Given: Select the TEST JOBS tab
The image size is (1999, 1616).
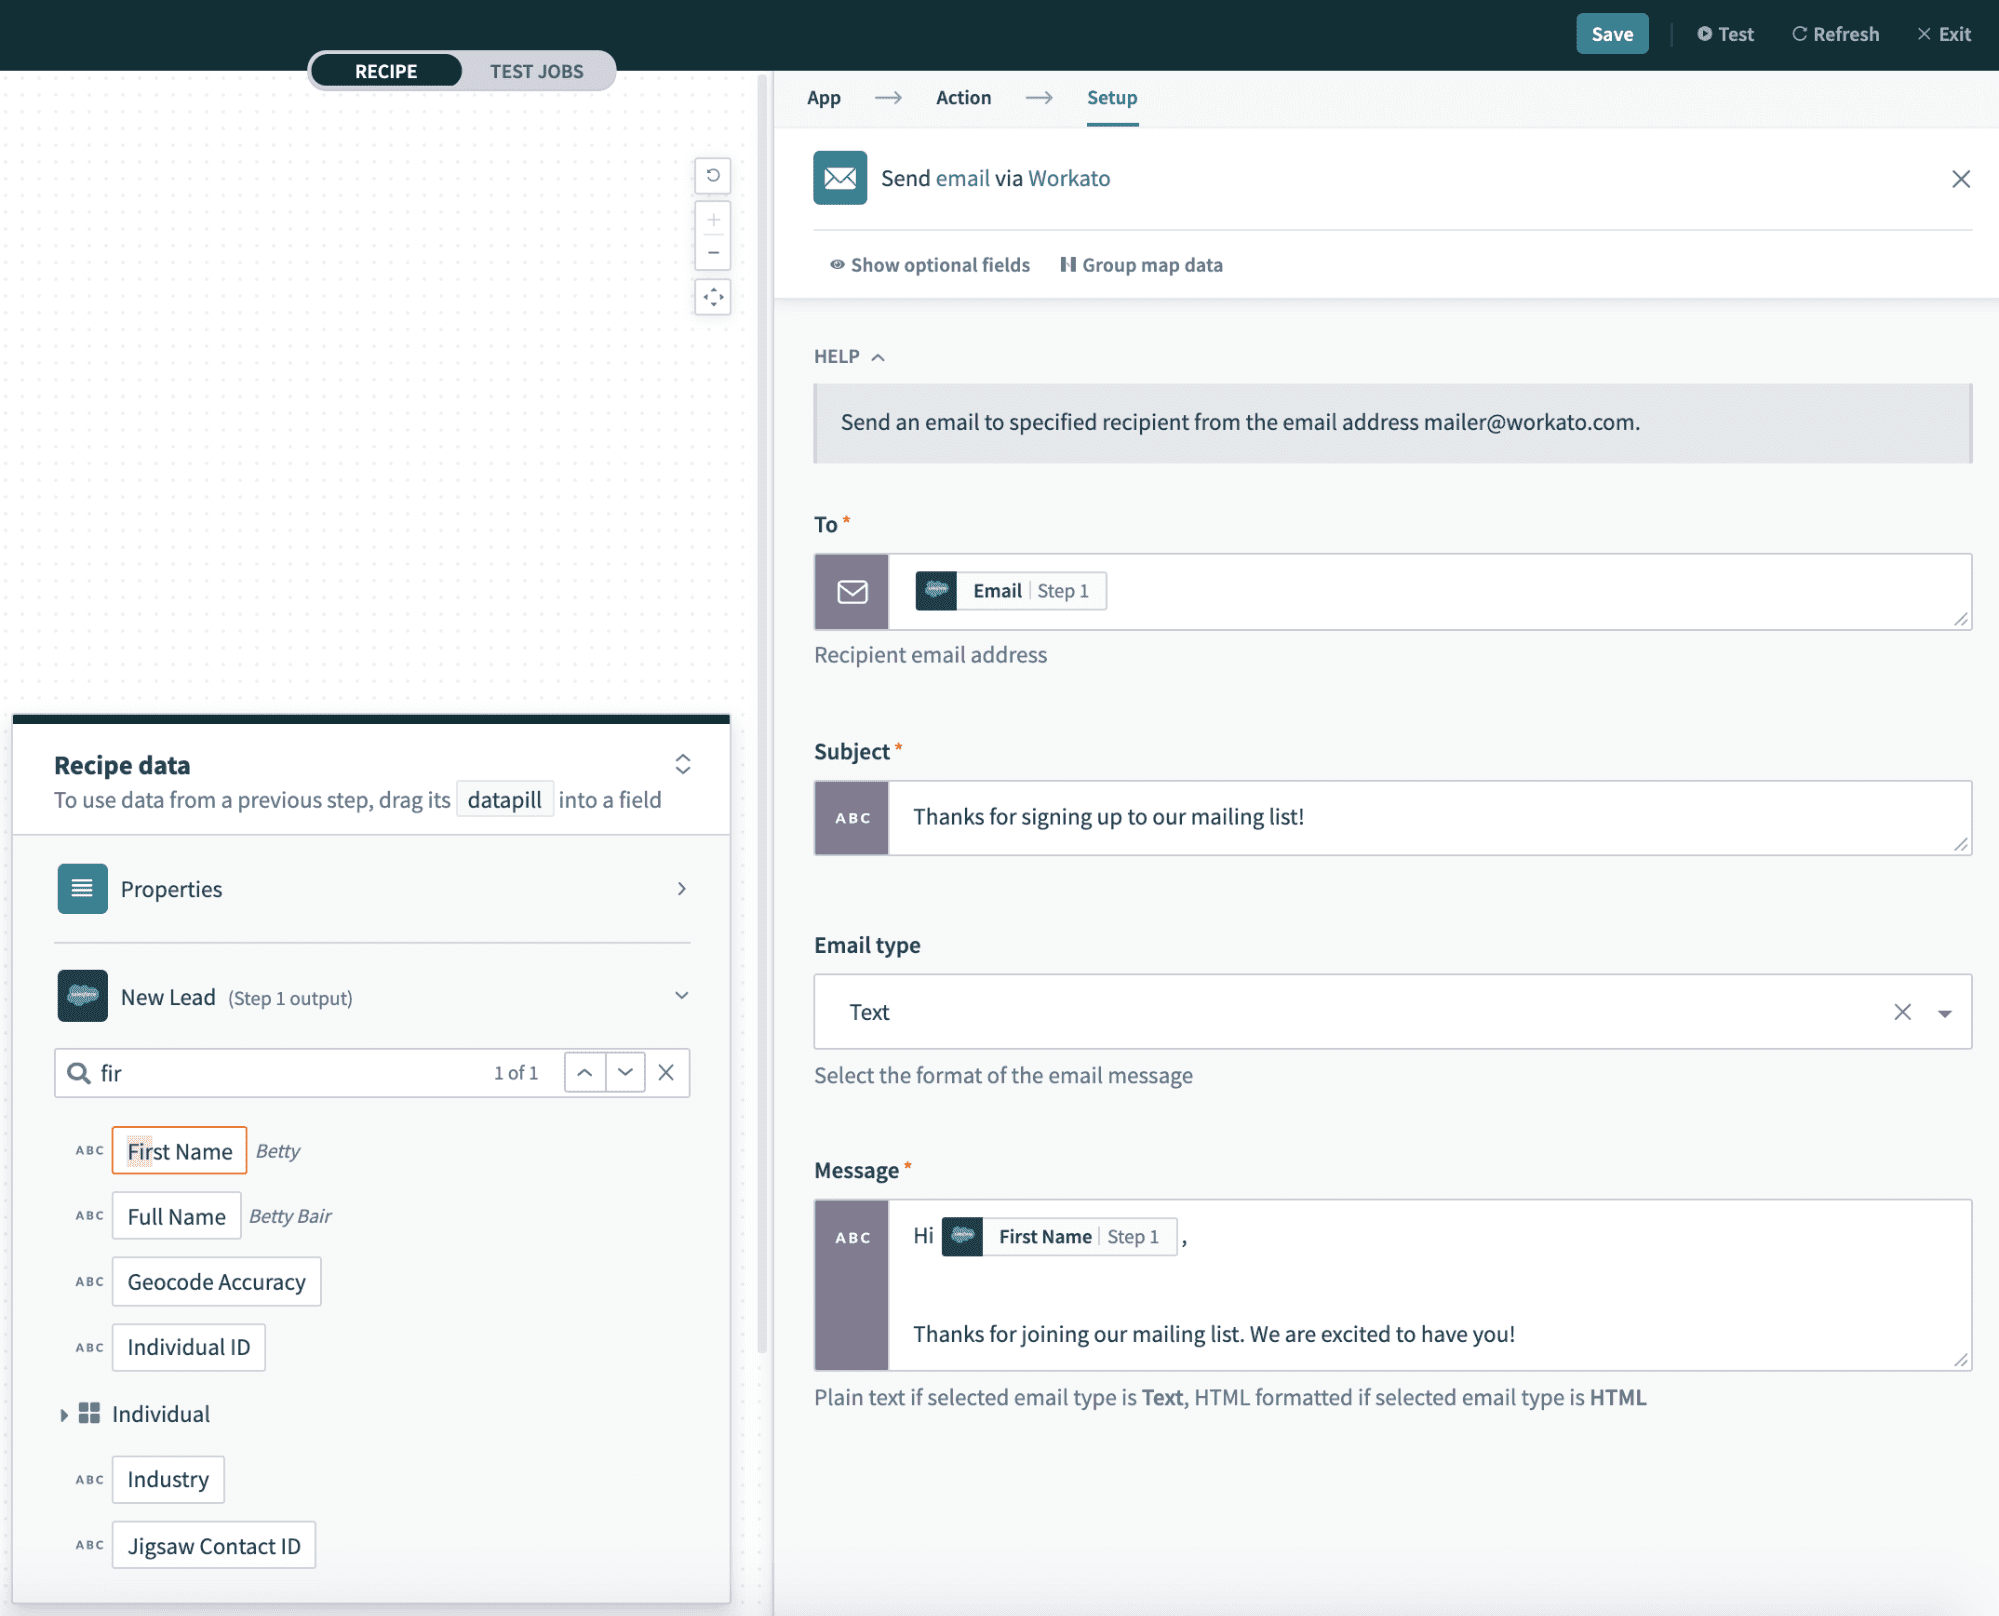Looking at the screenshot, I should click(536, 69).
